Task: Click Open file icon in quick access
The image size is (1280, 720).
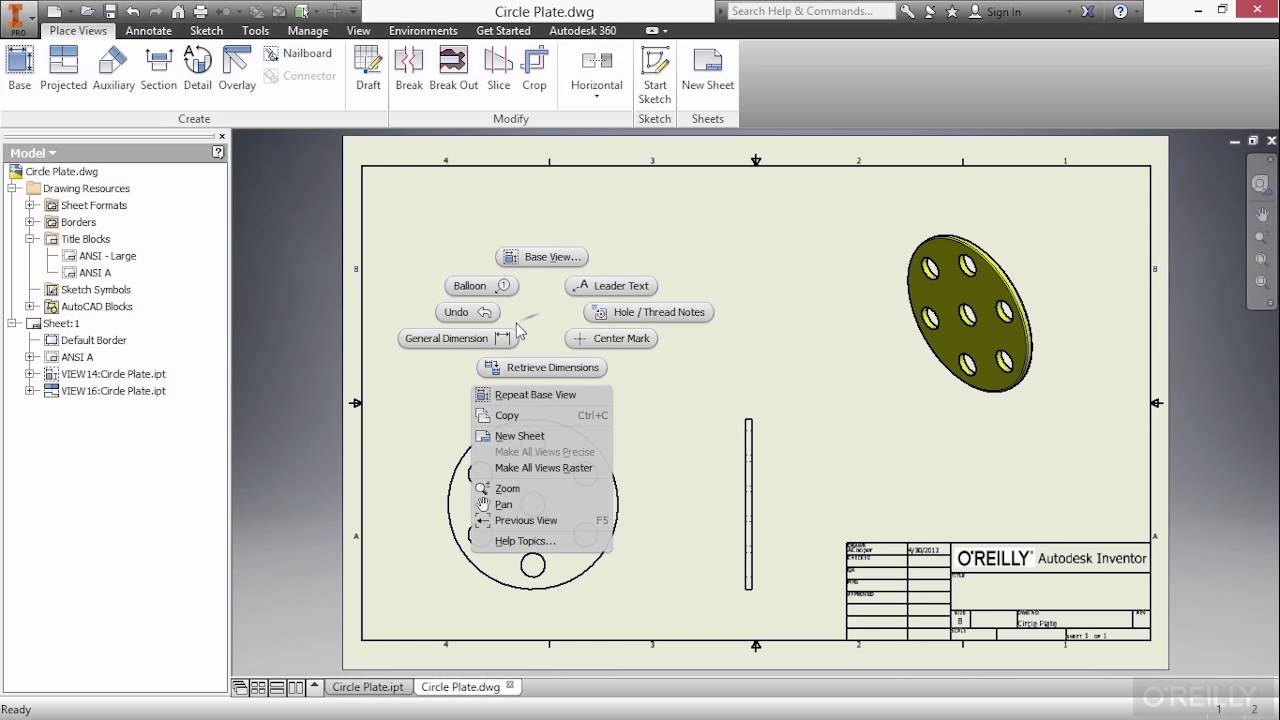Action: click(x=88, y=12)
